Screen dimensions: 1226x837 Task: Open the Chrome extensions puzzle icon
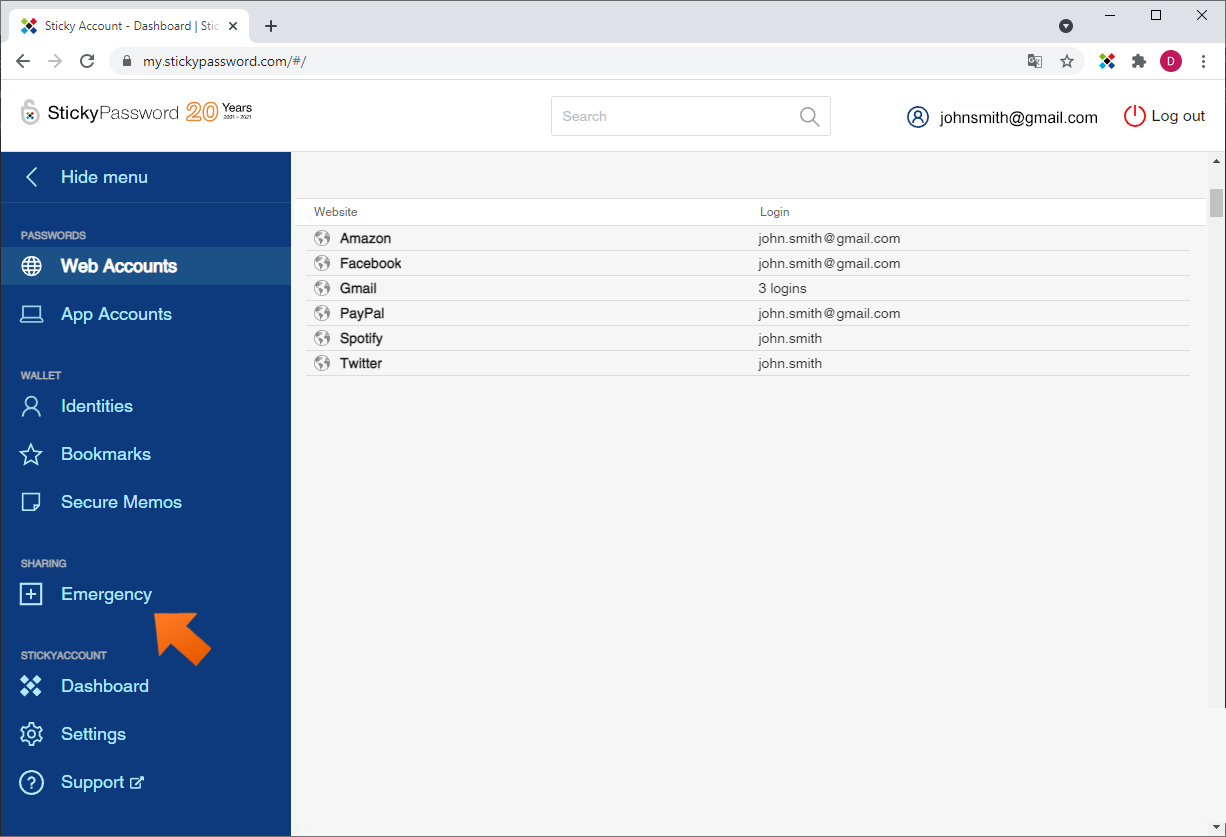(1139, 61)
